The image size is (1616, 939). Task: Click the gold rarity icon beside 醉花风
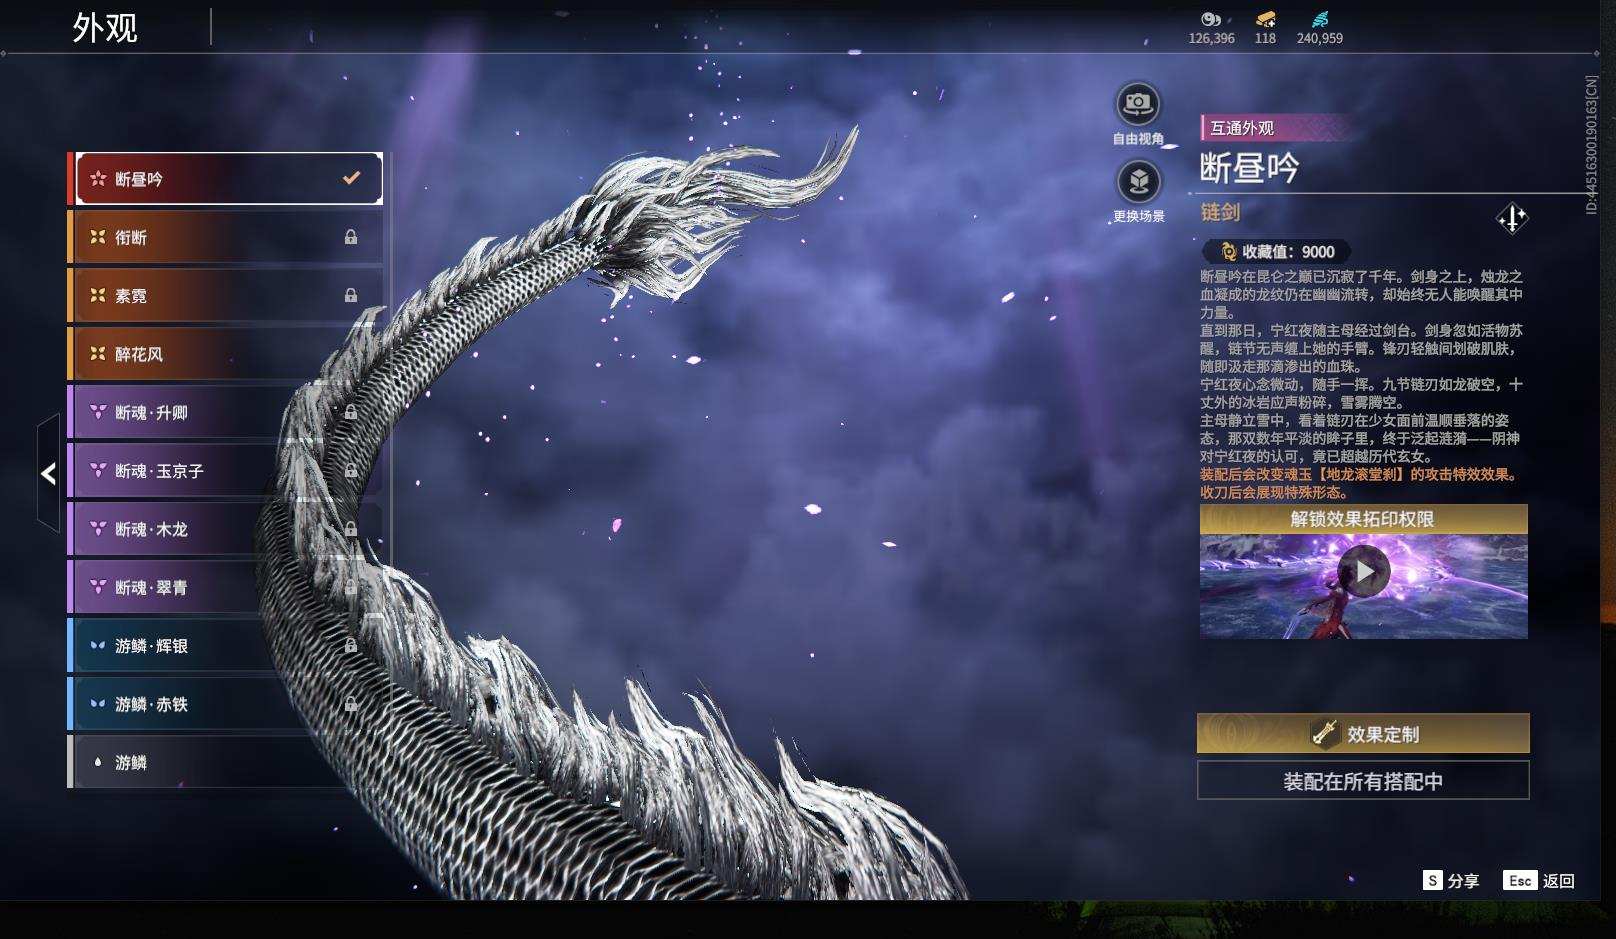[x=98, y=354]
